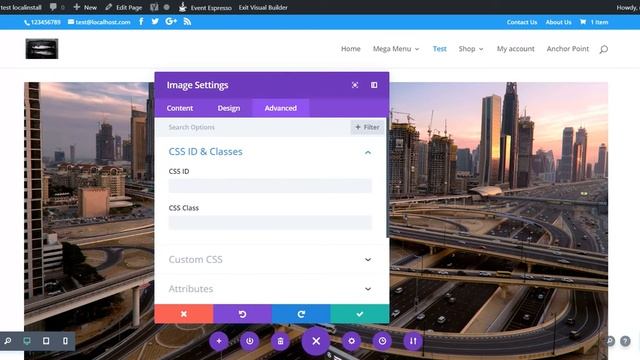The height and width of the screenshot is (360, 640).
Task: Click the CSS ID input field
Action: 270,186
